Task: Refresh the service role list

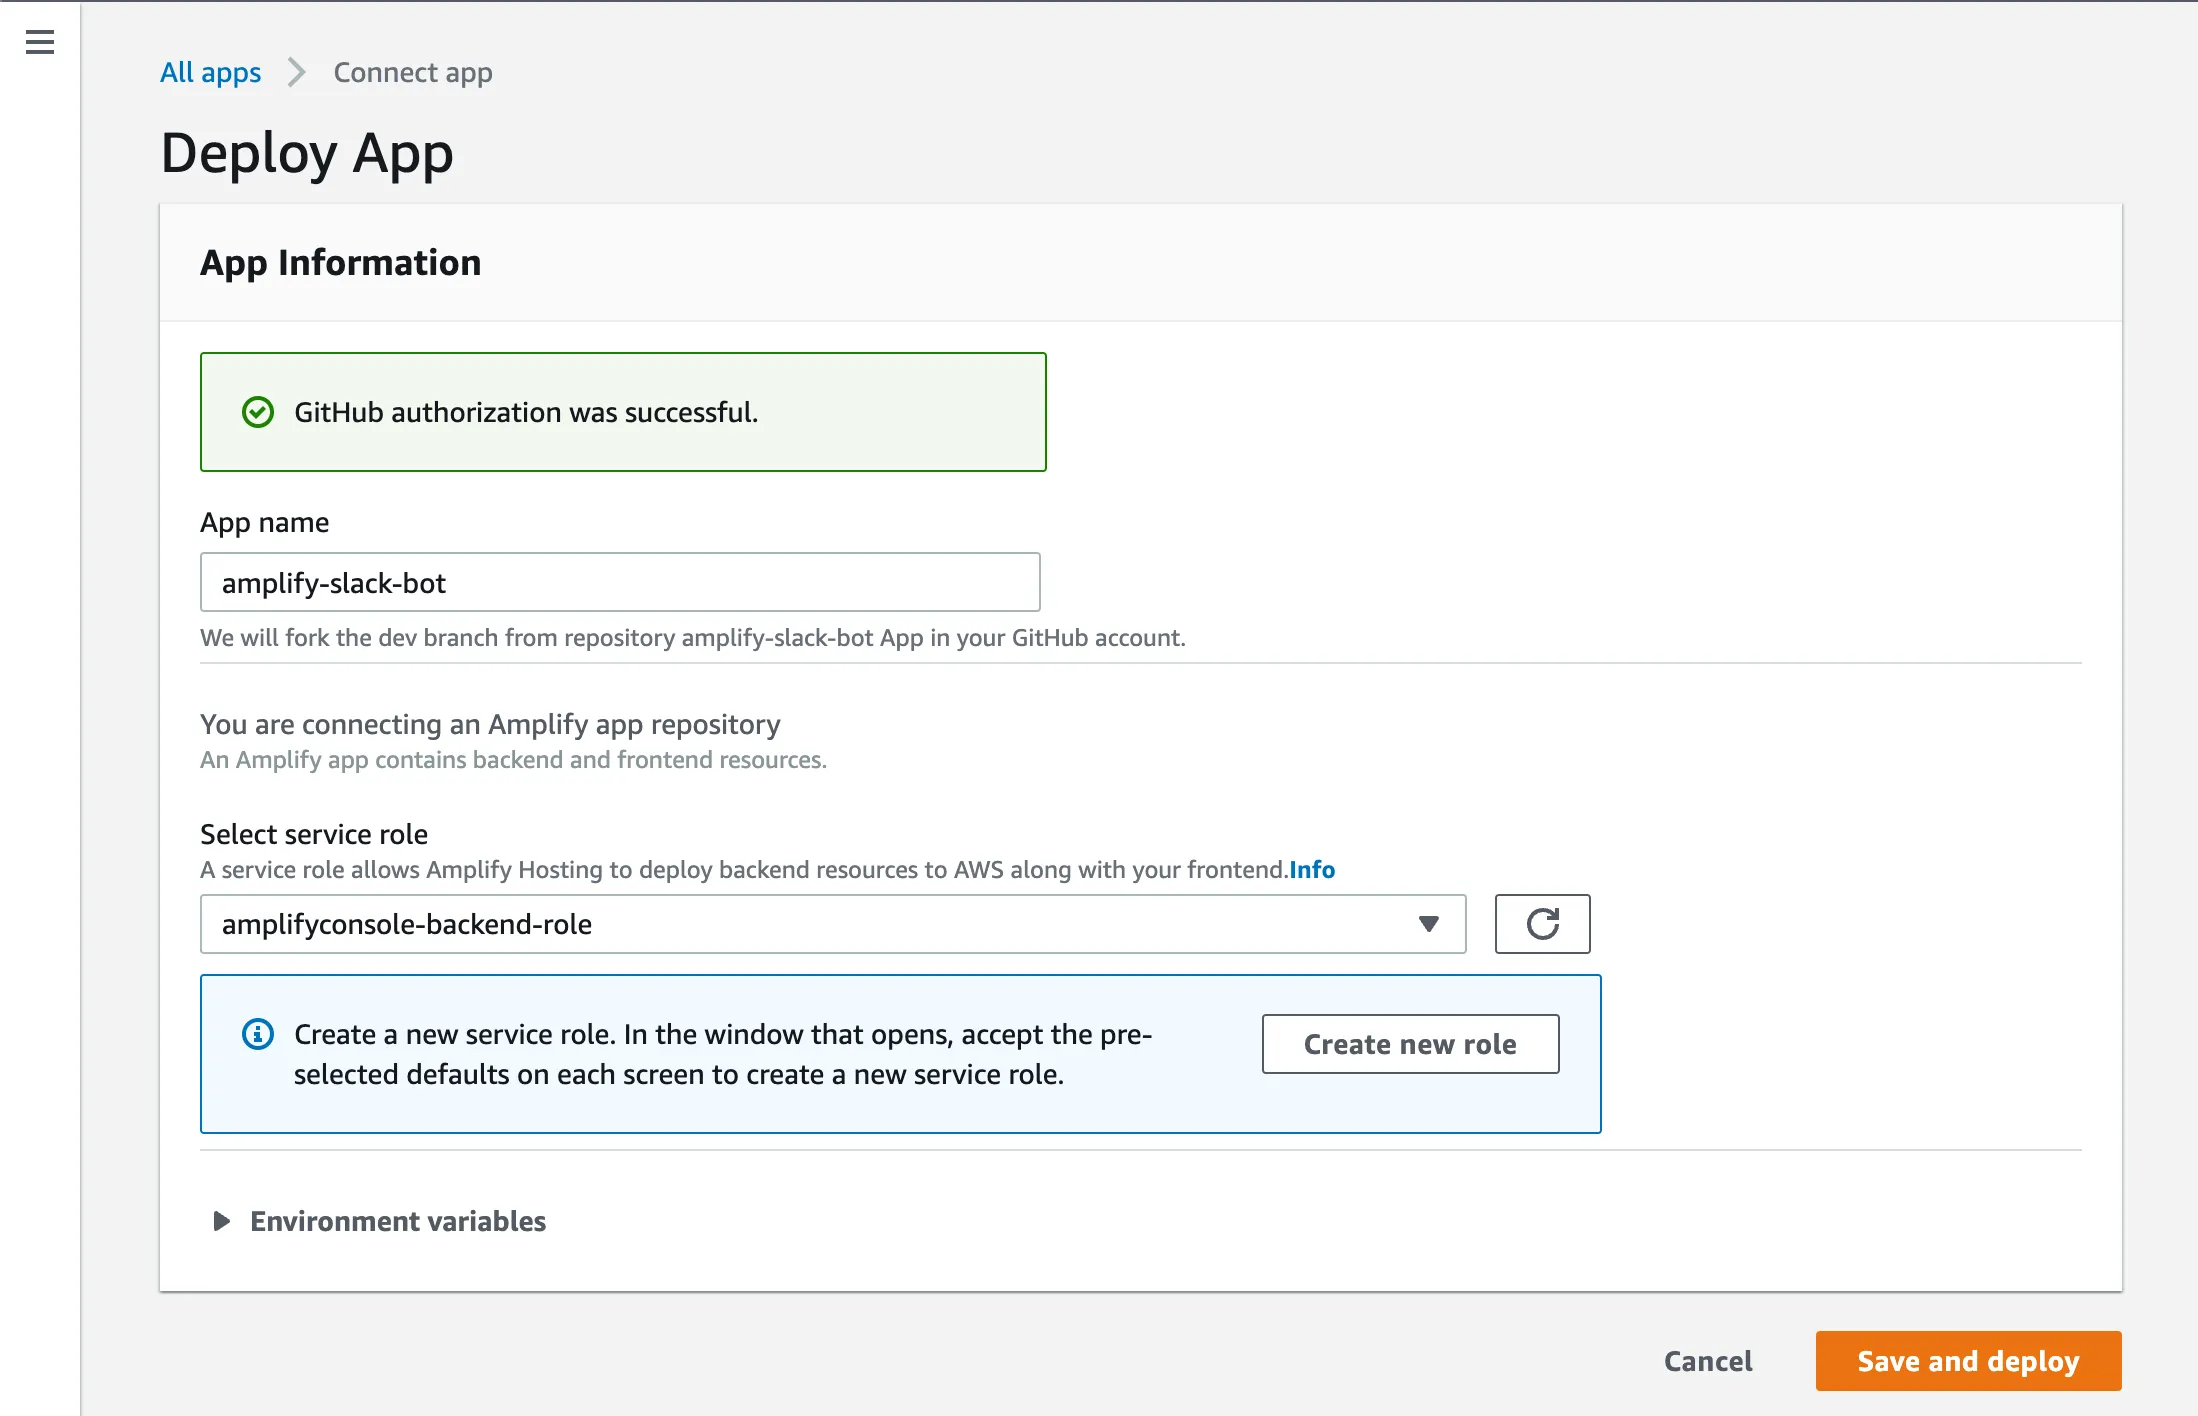Action: [x=1542, y=924]
